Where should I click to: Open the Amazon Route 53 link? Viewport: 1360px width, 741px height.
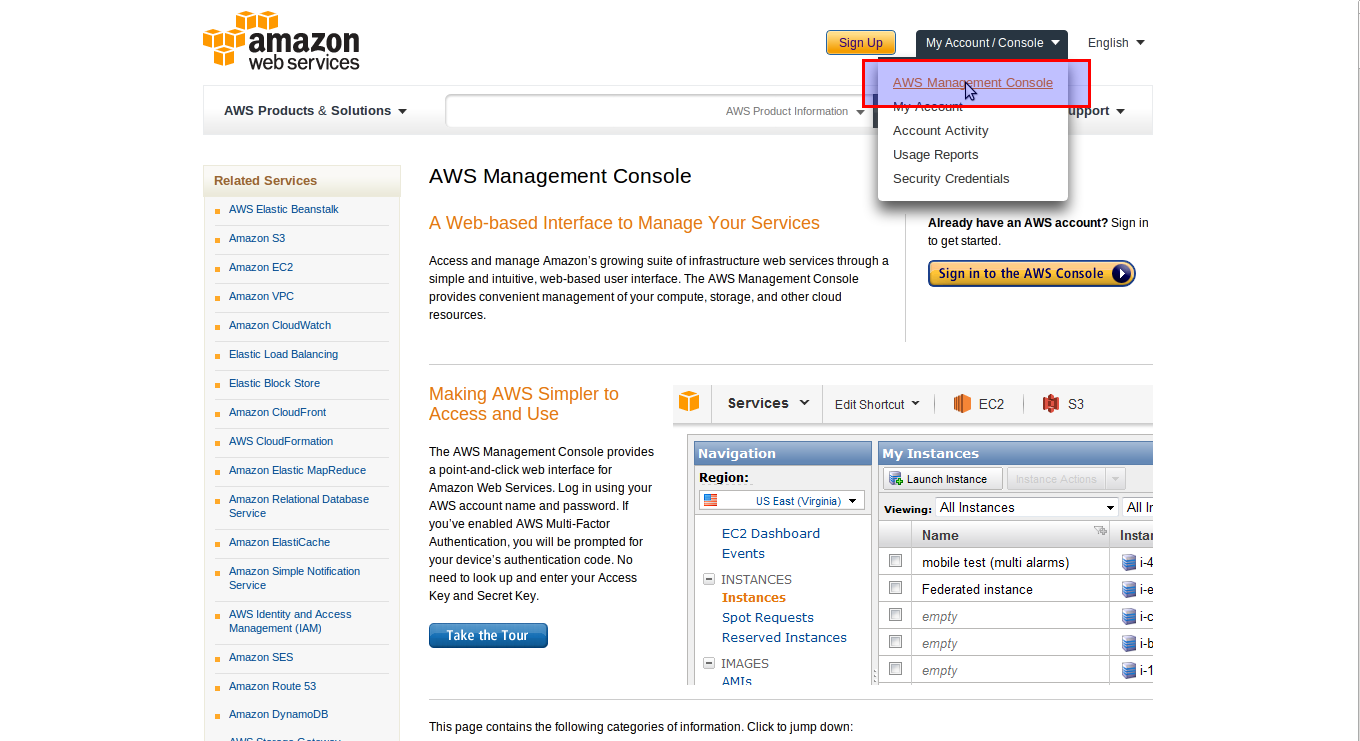272,686
